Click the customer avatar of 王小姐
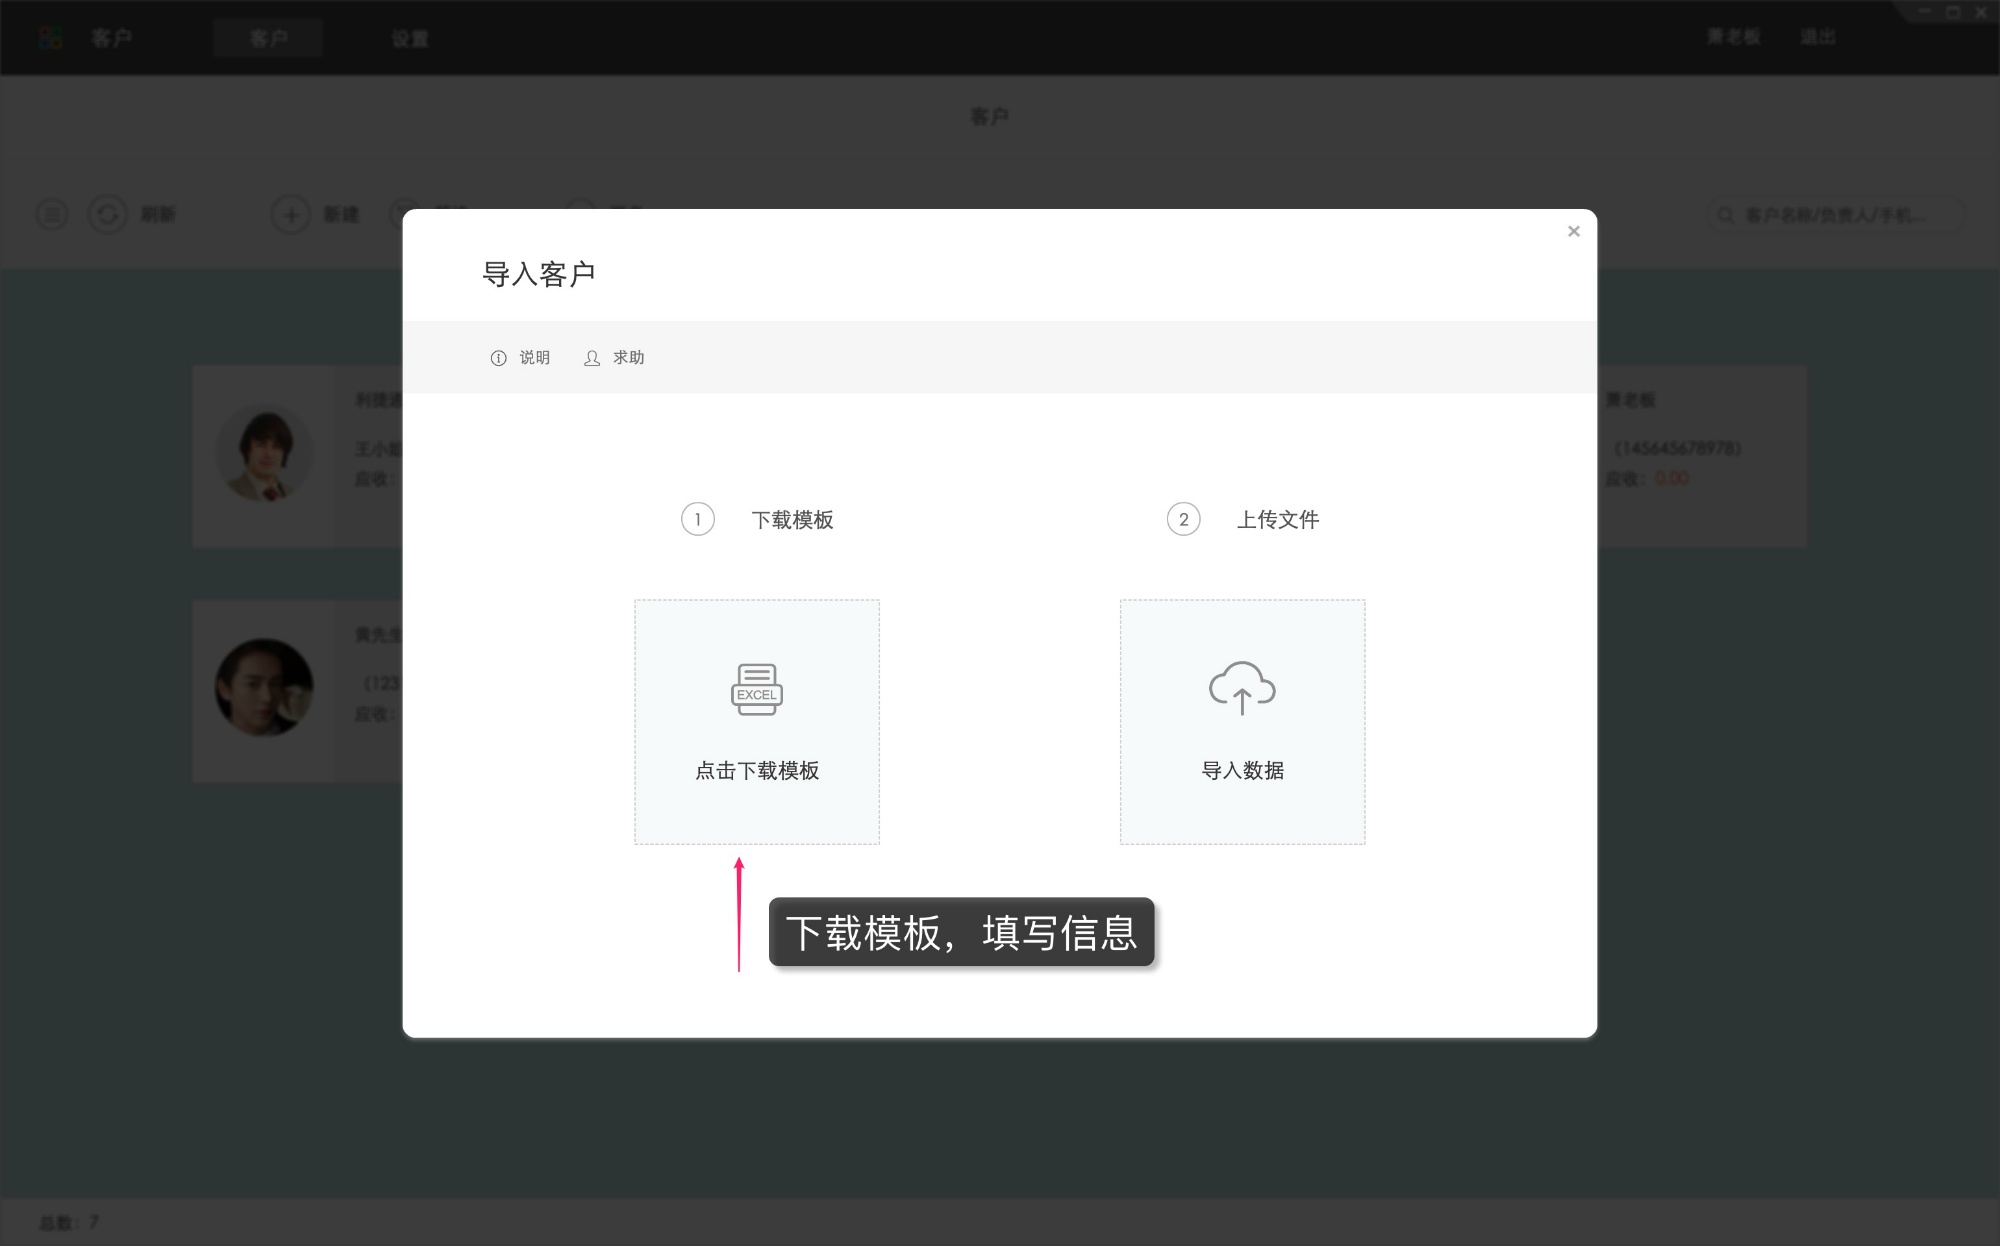 pyautogui.click(x=264, y=455)
